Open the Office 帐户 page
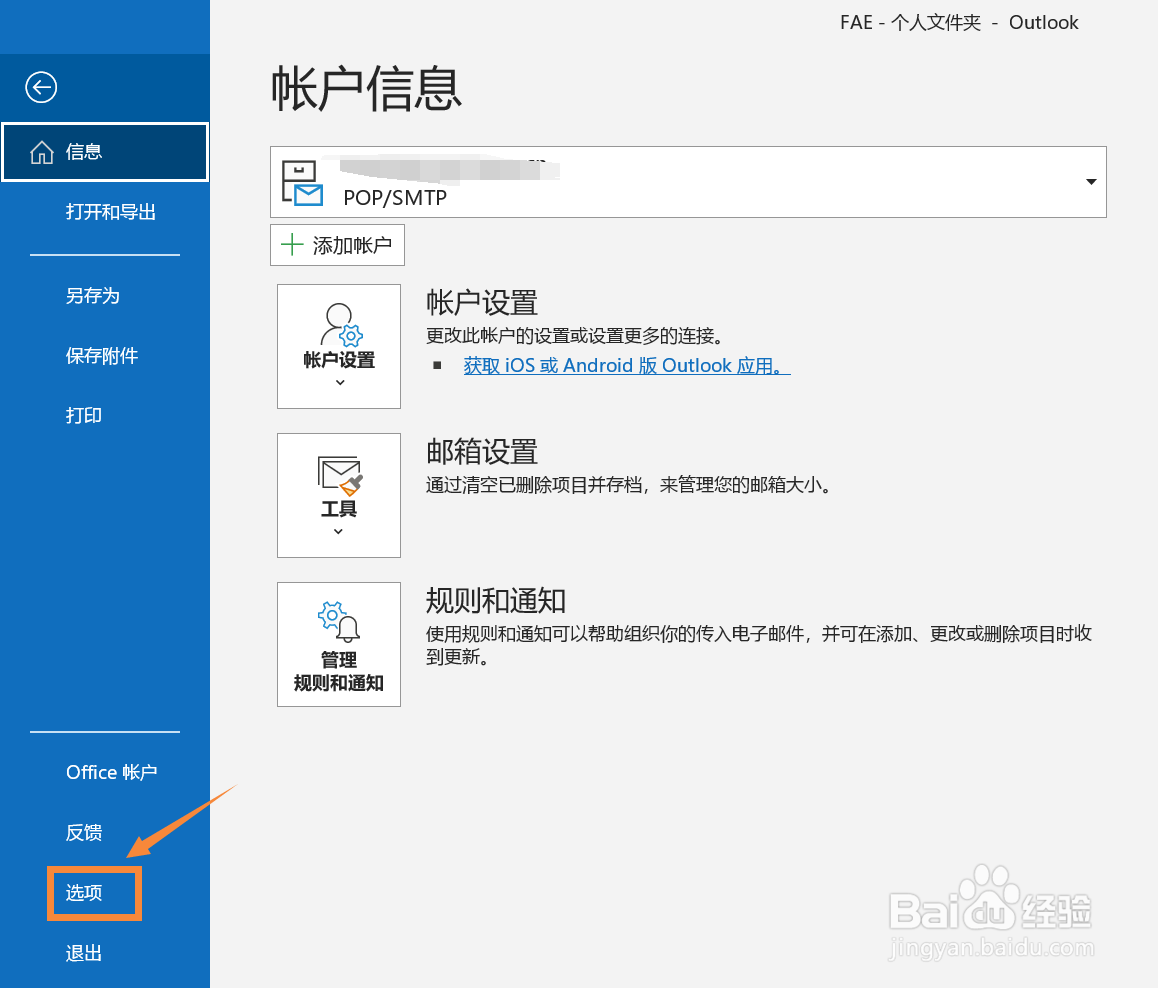 click(x=111, y=772)
